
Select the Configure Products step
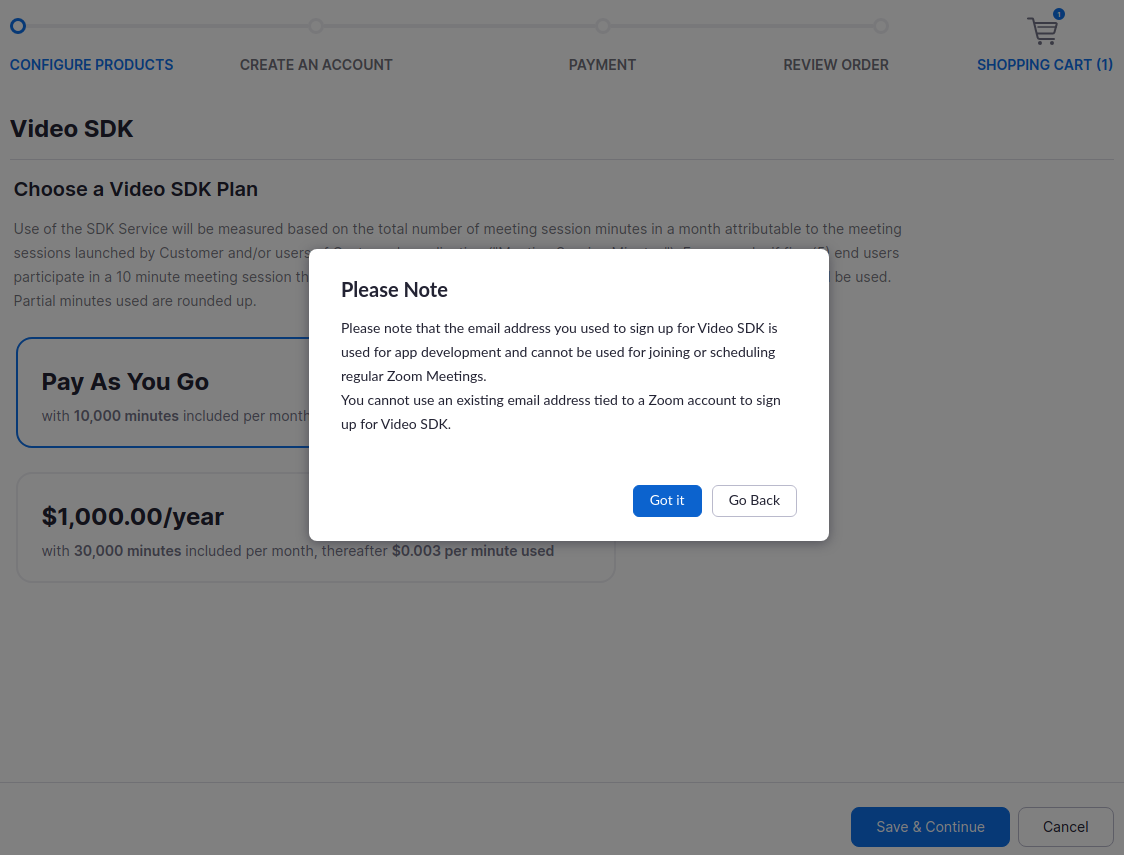click(91, 65)
